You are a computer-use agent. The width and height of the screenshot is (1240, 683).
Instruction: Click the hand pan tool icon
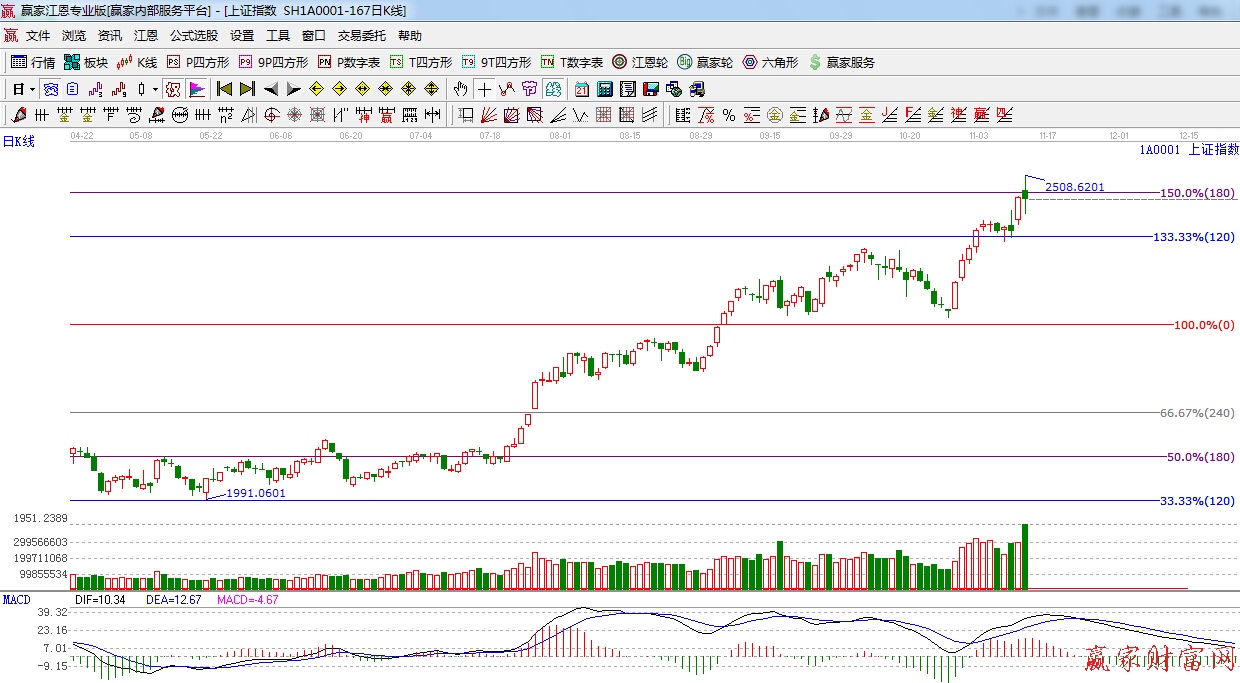click(460, 89)
